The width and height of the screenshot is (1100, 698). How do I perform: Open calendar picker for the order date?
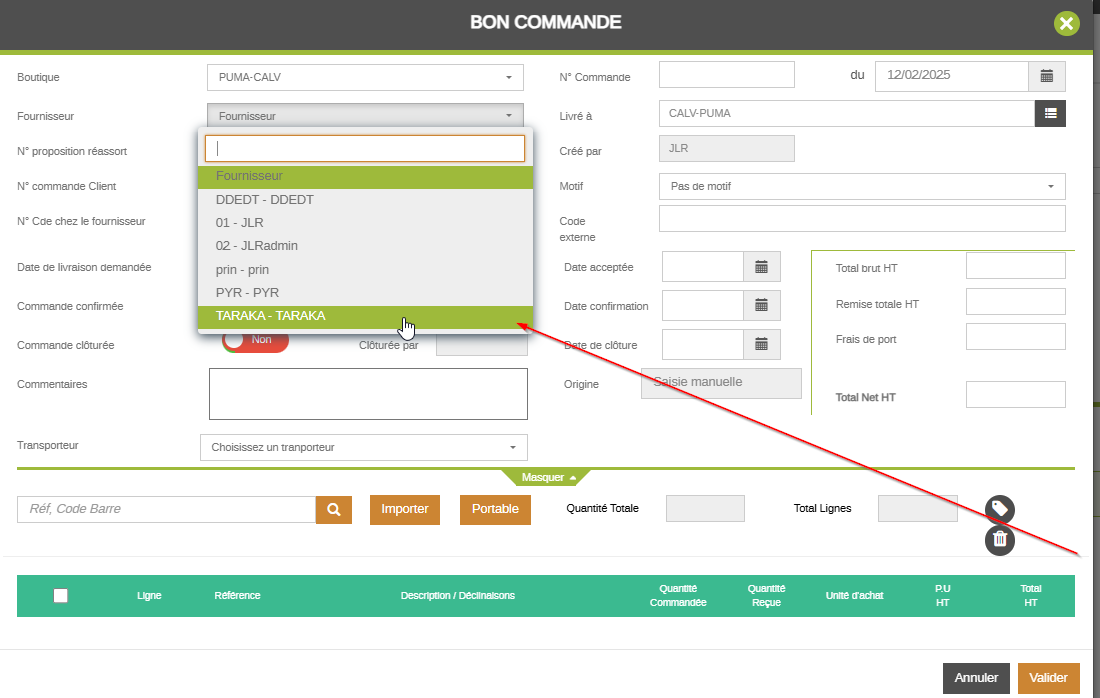click(x=1046, y=76)
